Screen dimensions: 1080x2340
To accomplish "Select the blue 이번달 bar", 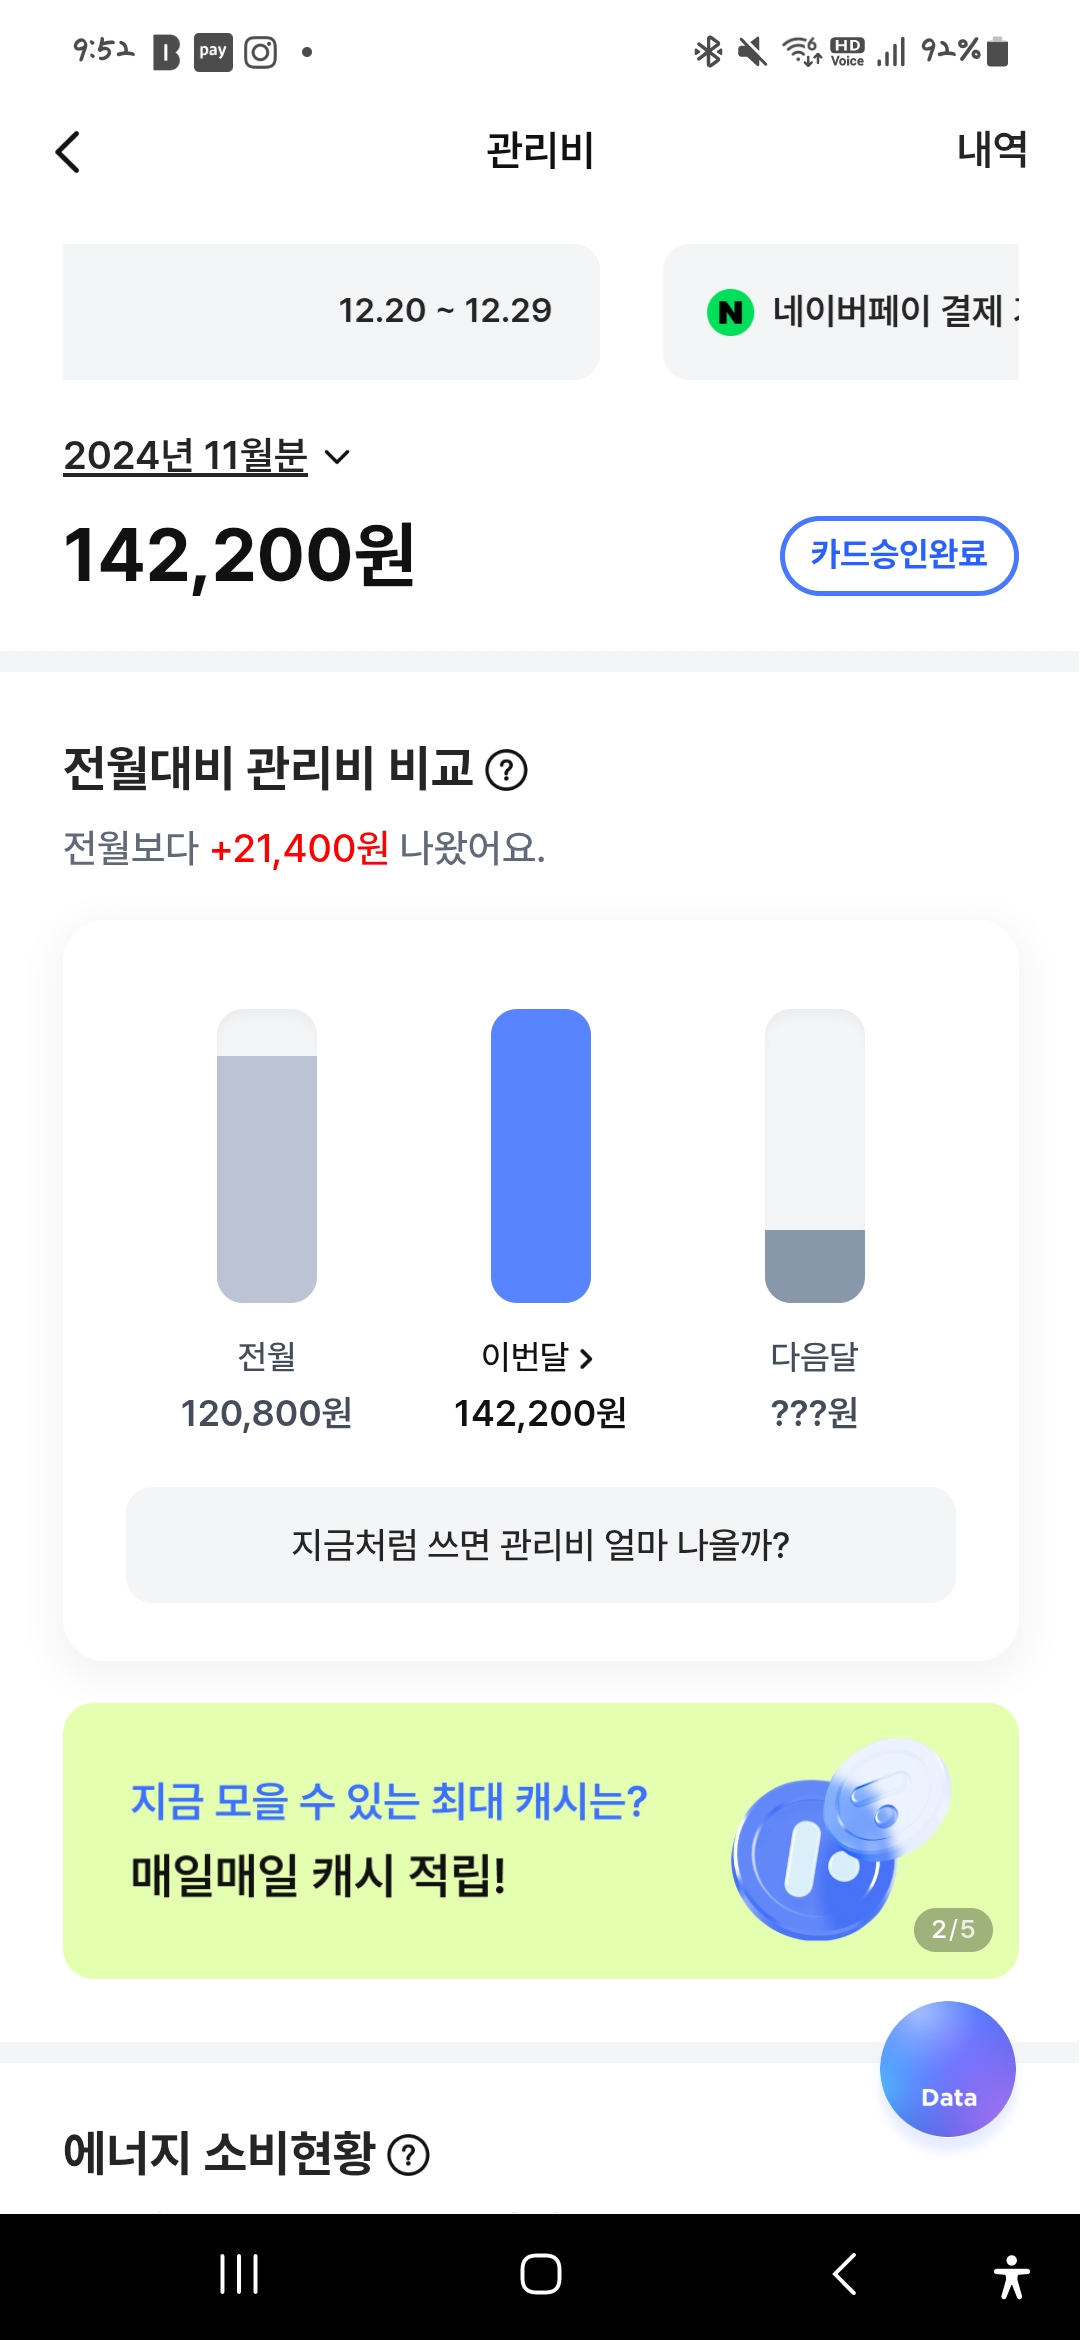I will [x=540, y=1156].
